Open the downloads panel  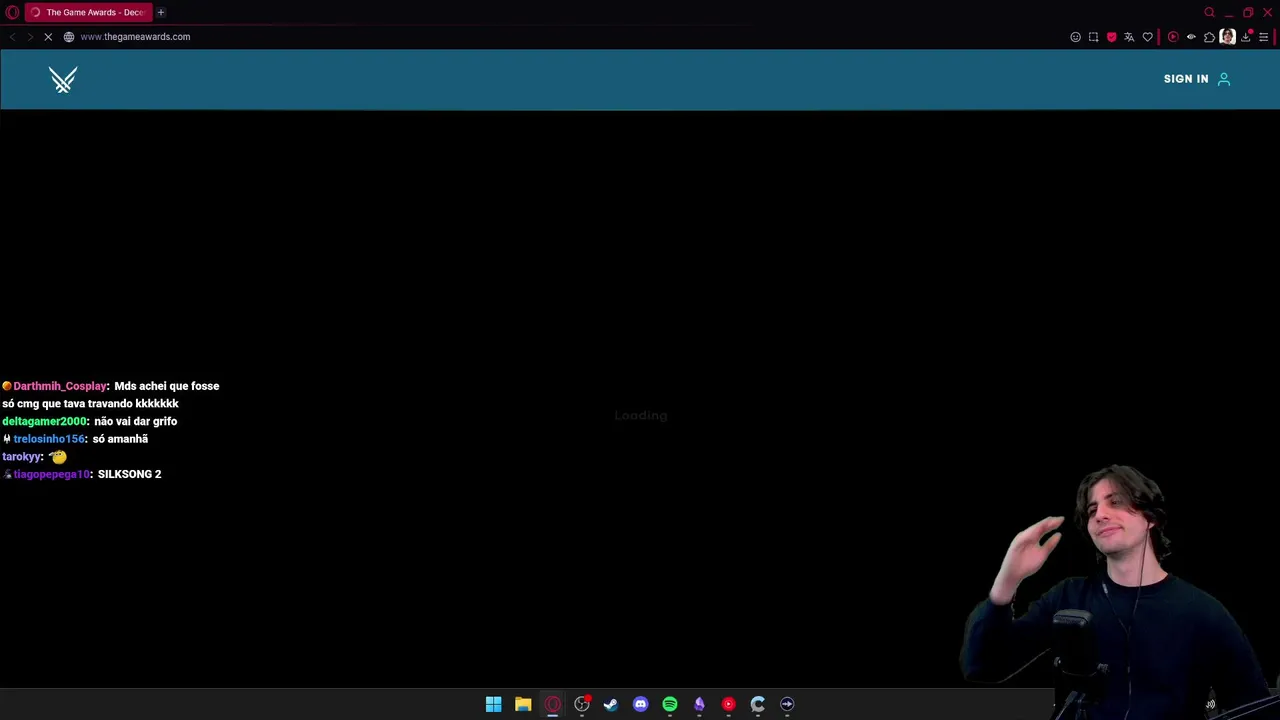point(1246,37)
